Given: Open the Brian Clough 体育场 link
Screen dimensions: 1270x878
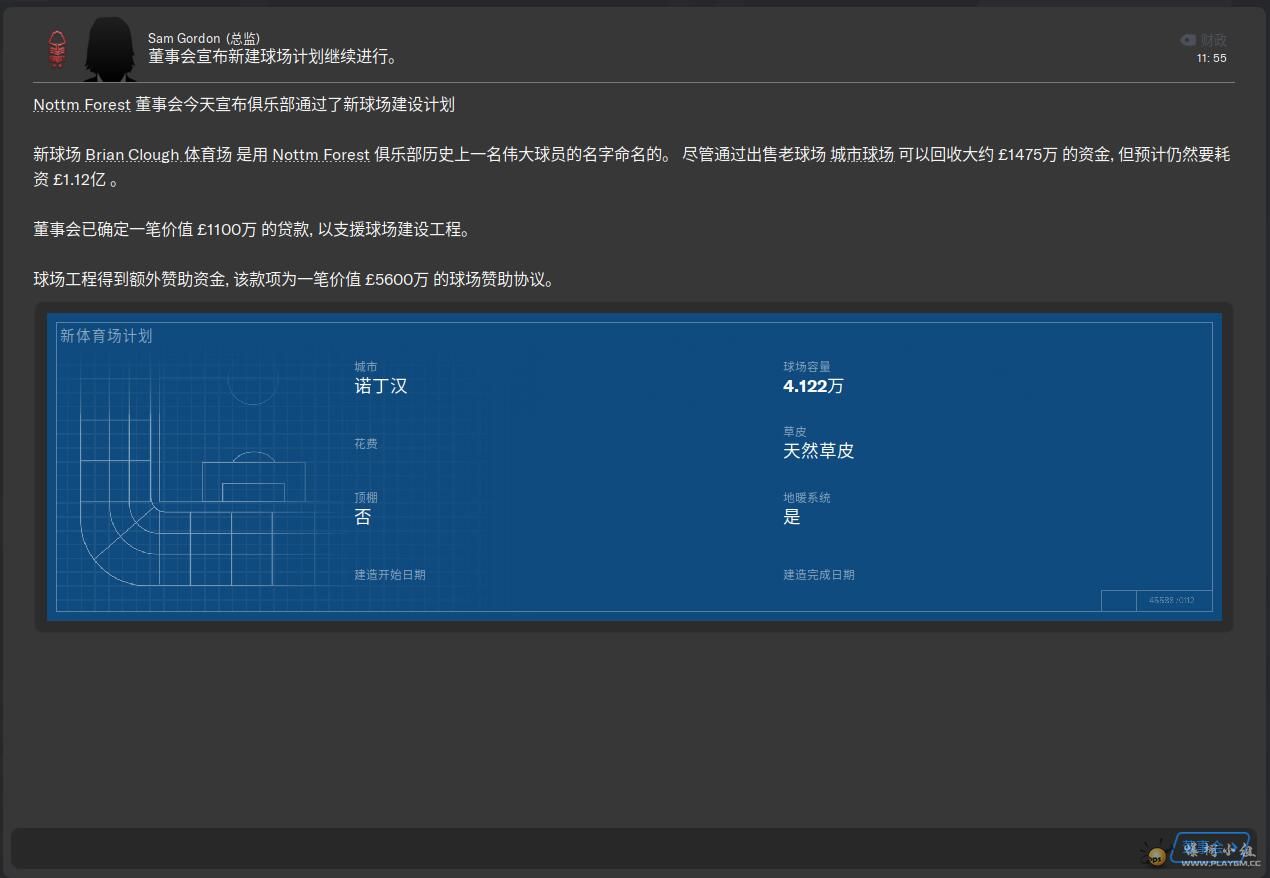Looking at the screenshot, I should [159, 155].
